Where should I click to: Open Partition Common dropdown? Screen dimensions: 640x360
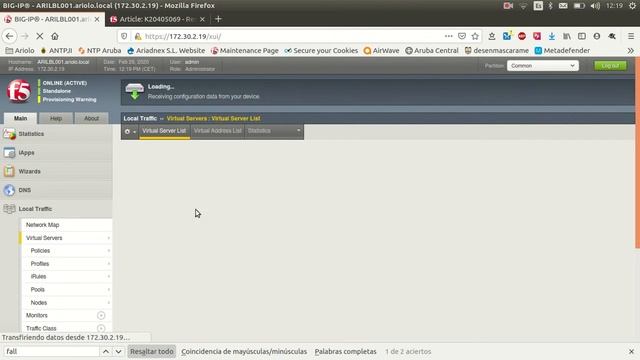pos(542,66)
